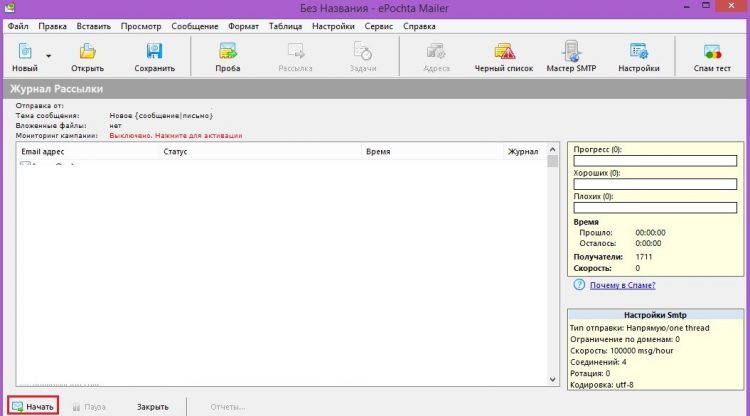Screen dimensions: 750x416
Task: Open the Задачи scheduler icon
Action: tap(363, 51)
